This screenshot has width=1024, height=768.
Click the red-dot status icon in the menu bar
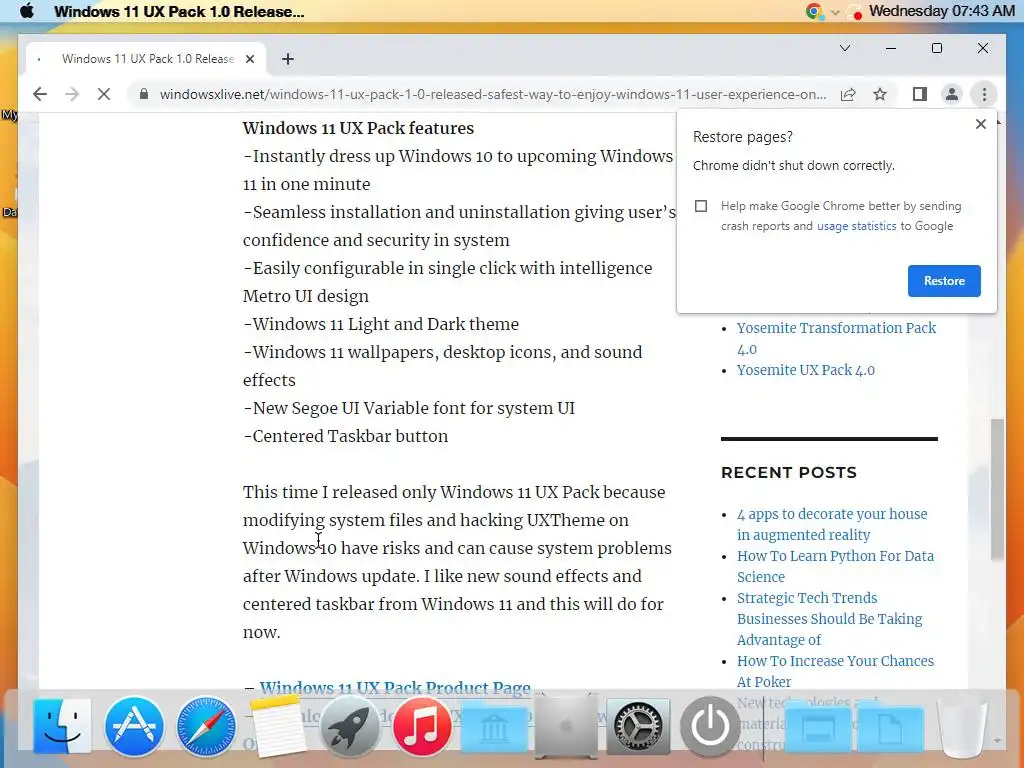(854, 11)
